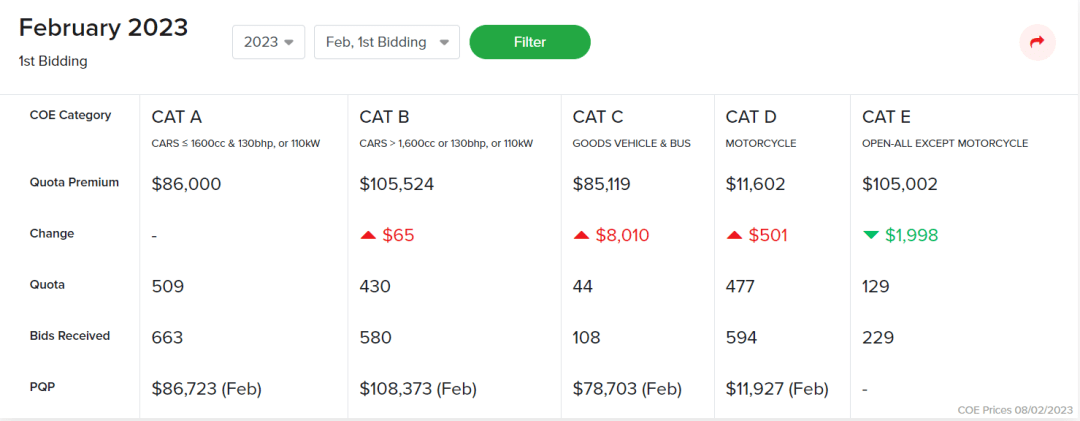Select the CAT A column header
The height and width of the screenshot is (421, 1080).
tap(177, 117)
